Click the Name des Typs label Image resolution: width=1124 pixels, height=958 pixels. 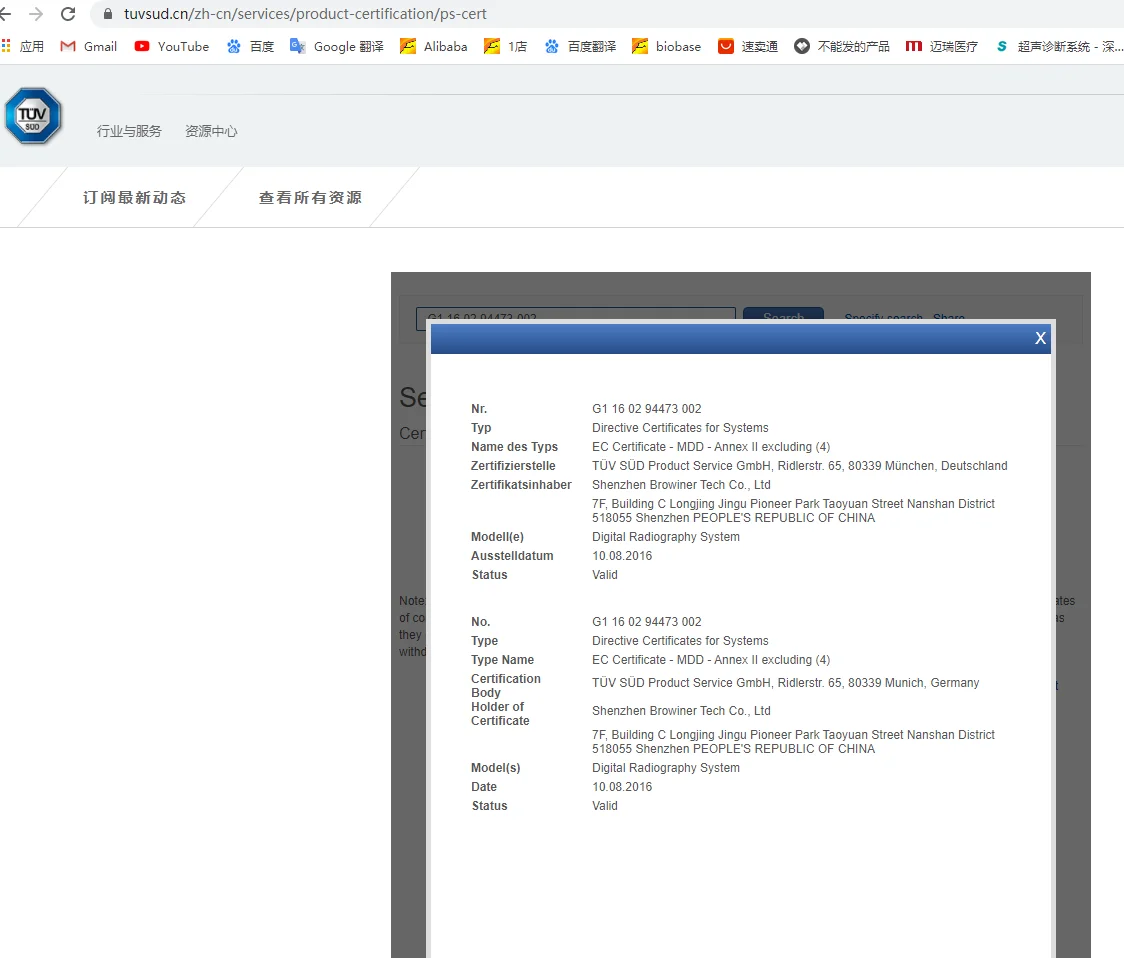(x=514, y=447)
